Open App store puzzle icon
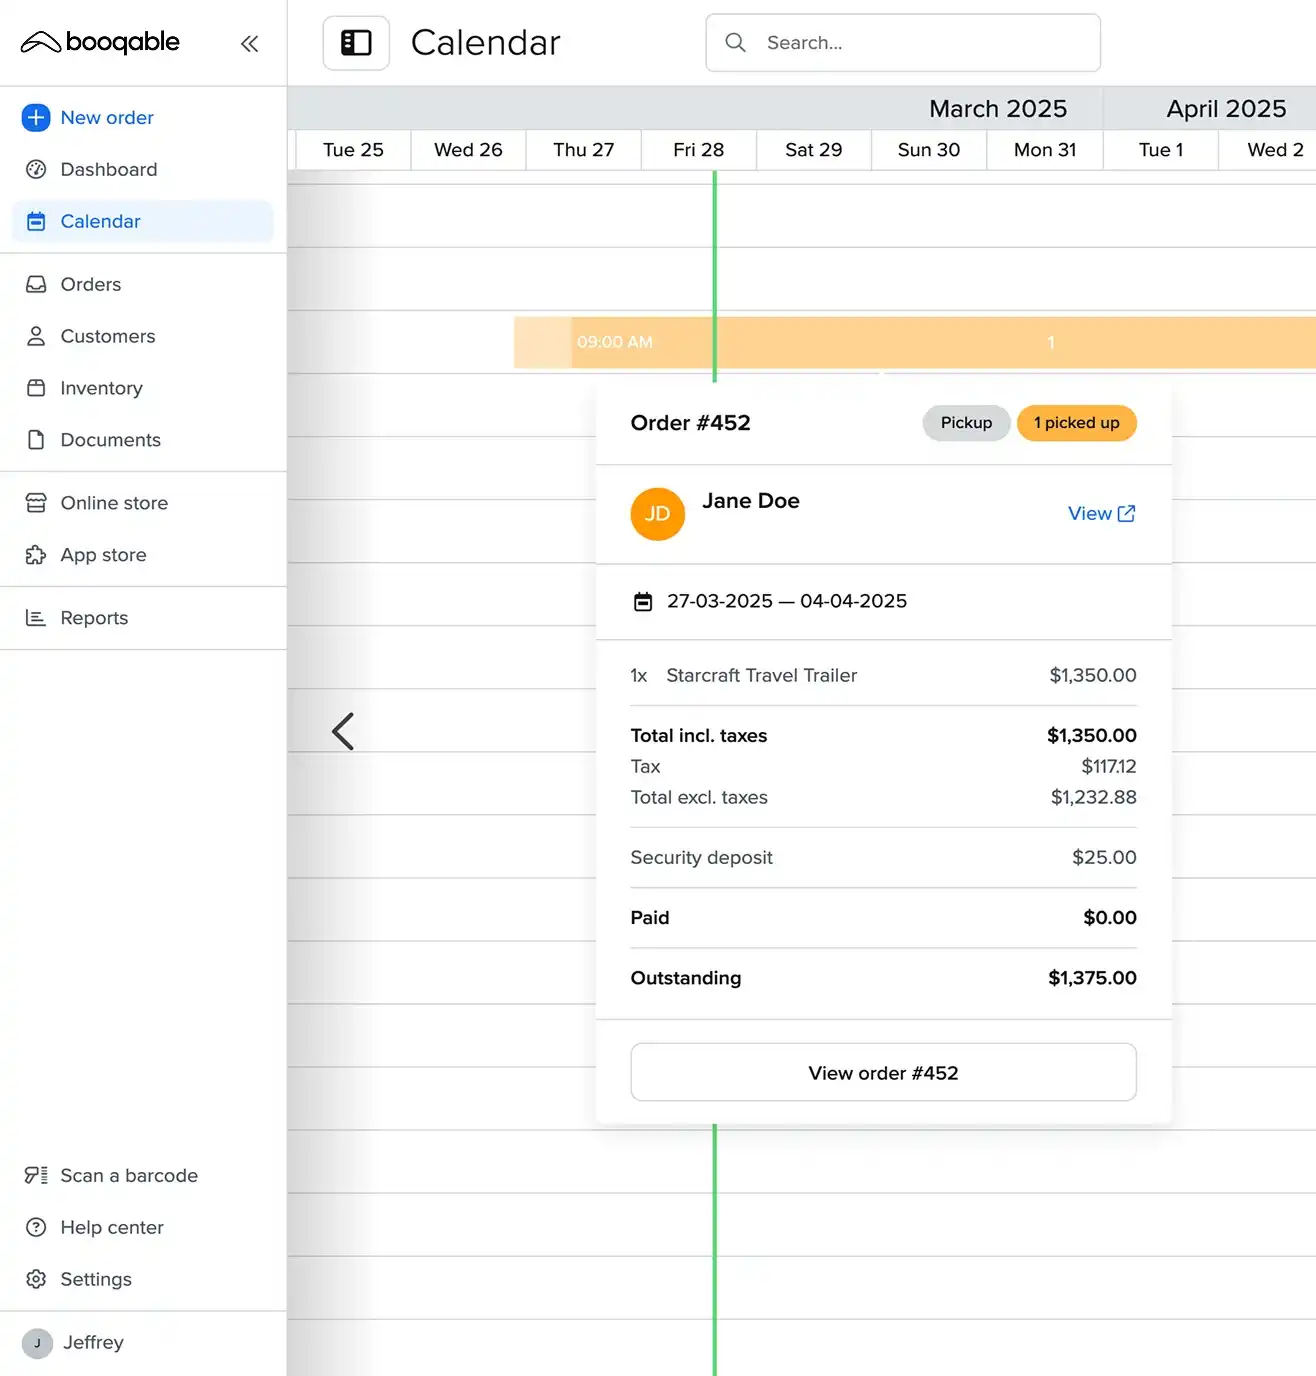 tap(36, 555)
